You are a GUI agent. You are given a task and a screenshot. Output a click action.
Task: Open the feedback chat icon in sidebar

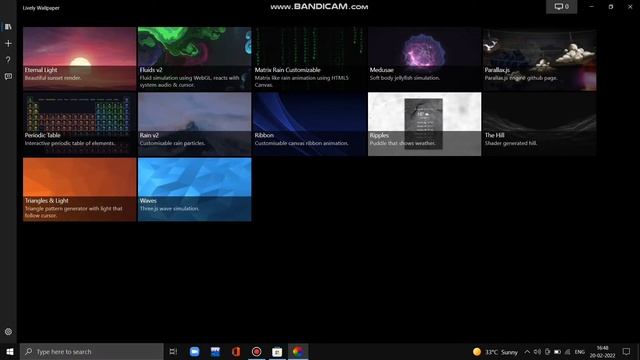tap(8, 76)
